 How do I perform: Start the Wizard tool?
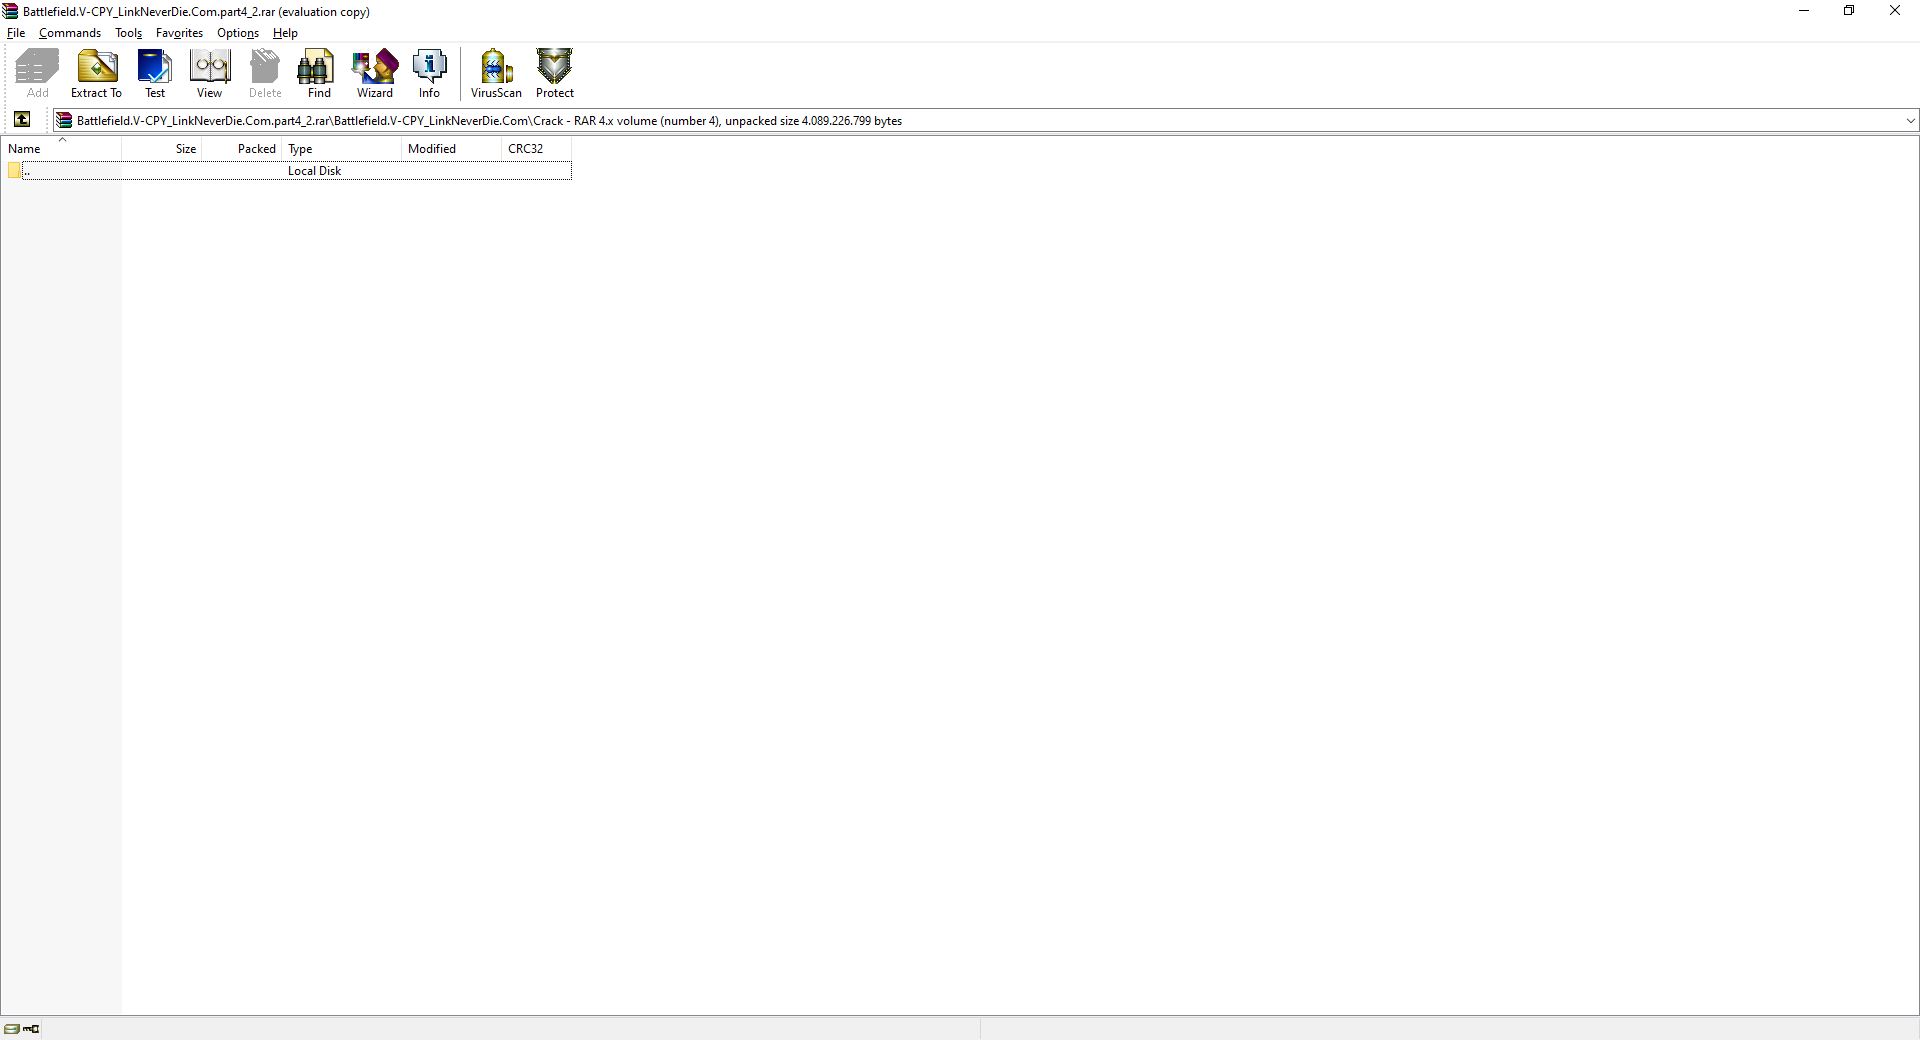tap(374, 74)
